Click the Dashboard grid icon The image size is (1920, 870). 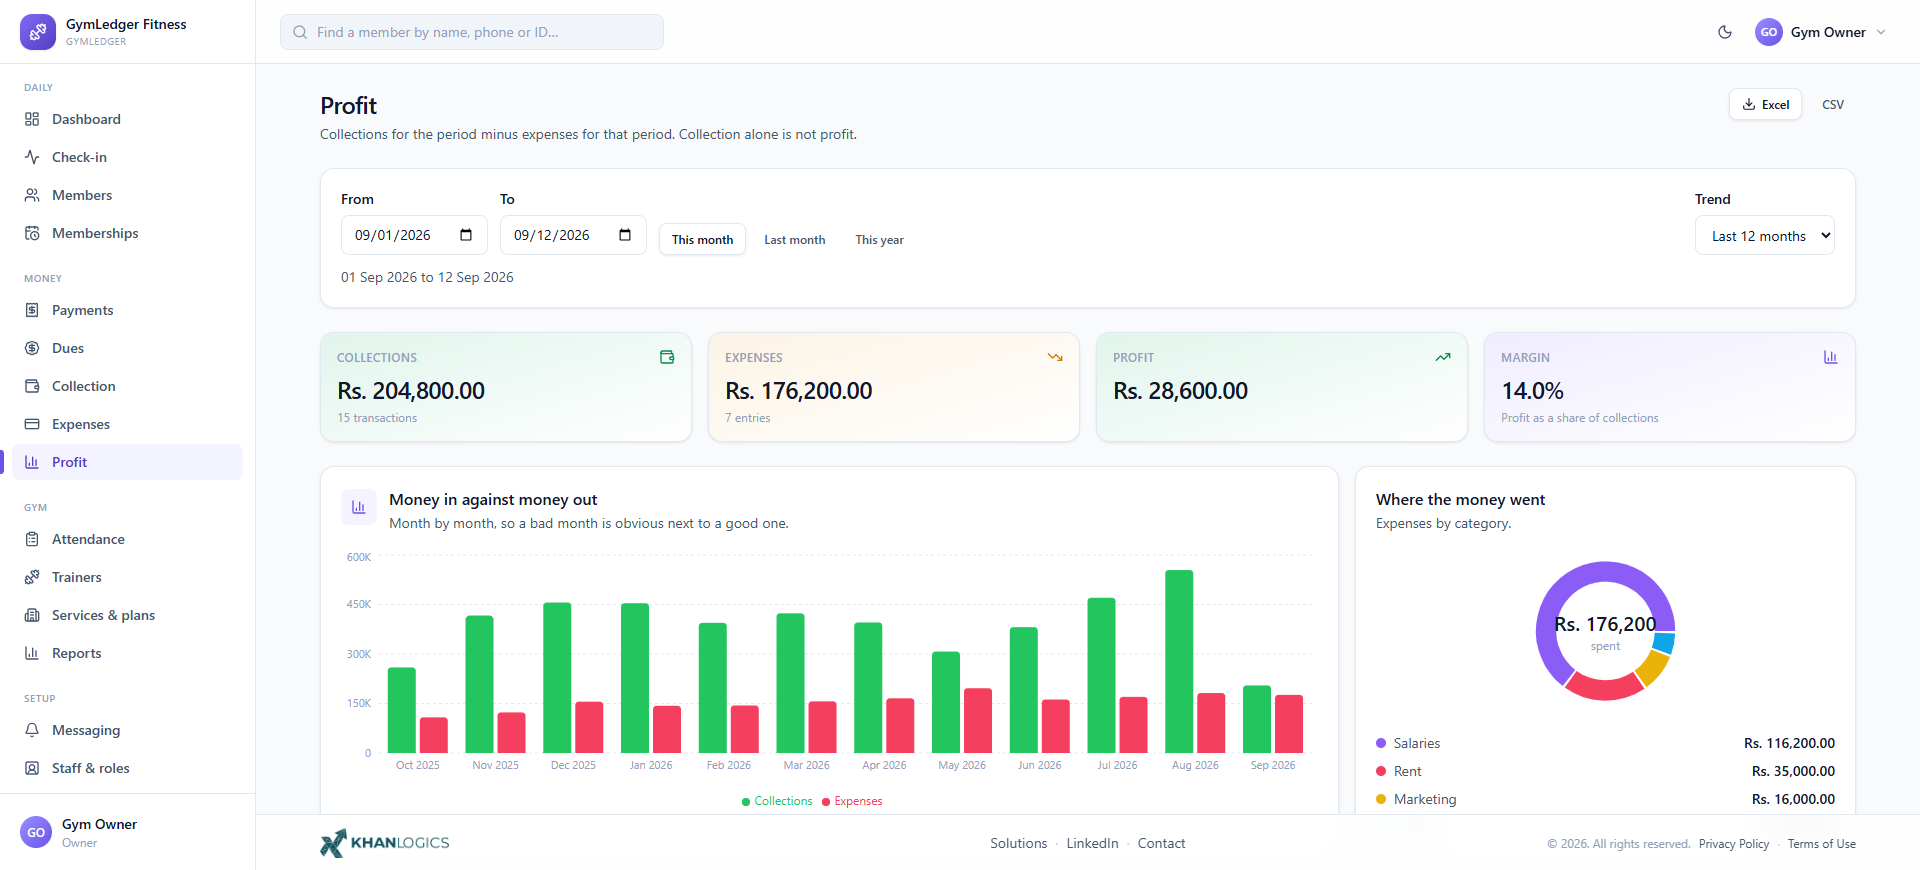32,119
